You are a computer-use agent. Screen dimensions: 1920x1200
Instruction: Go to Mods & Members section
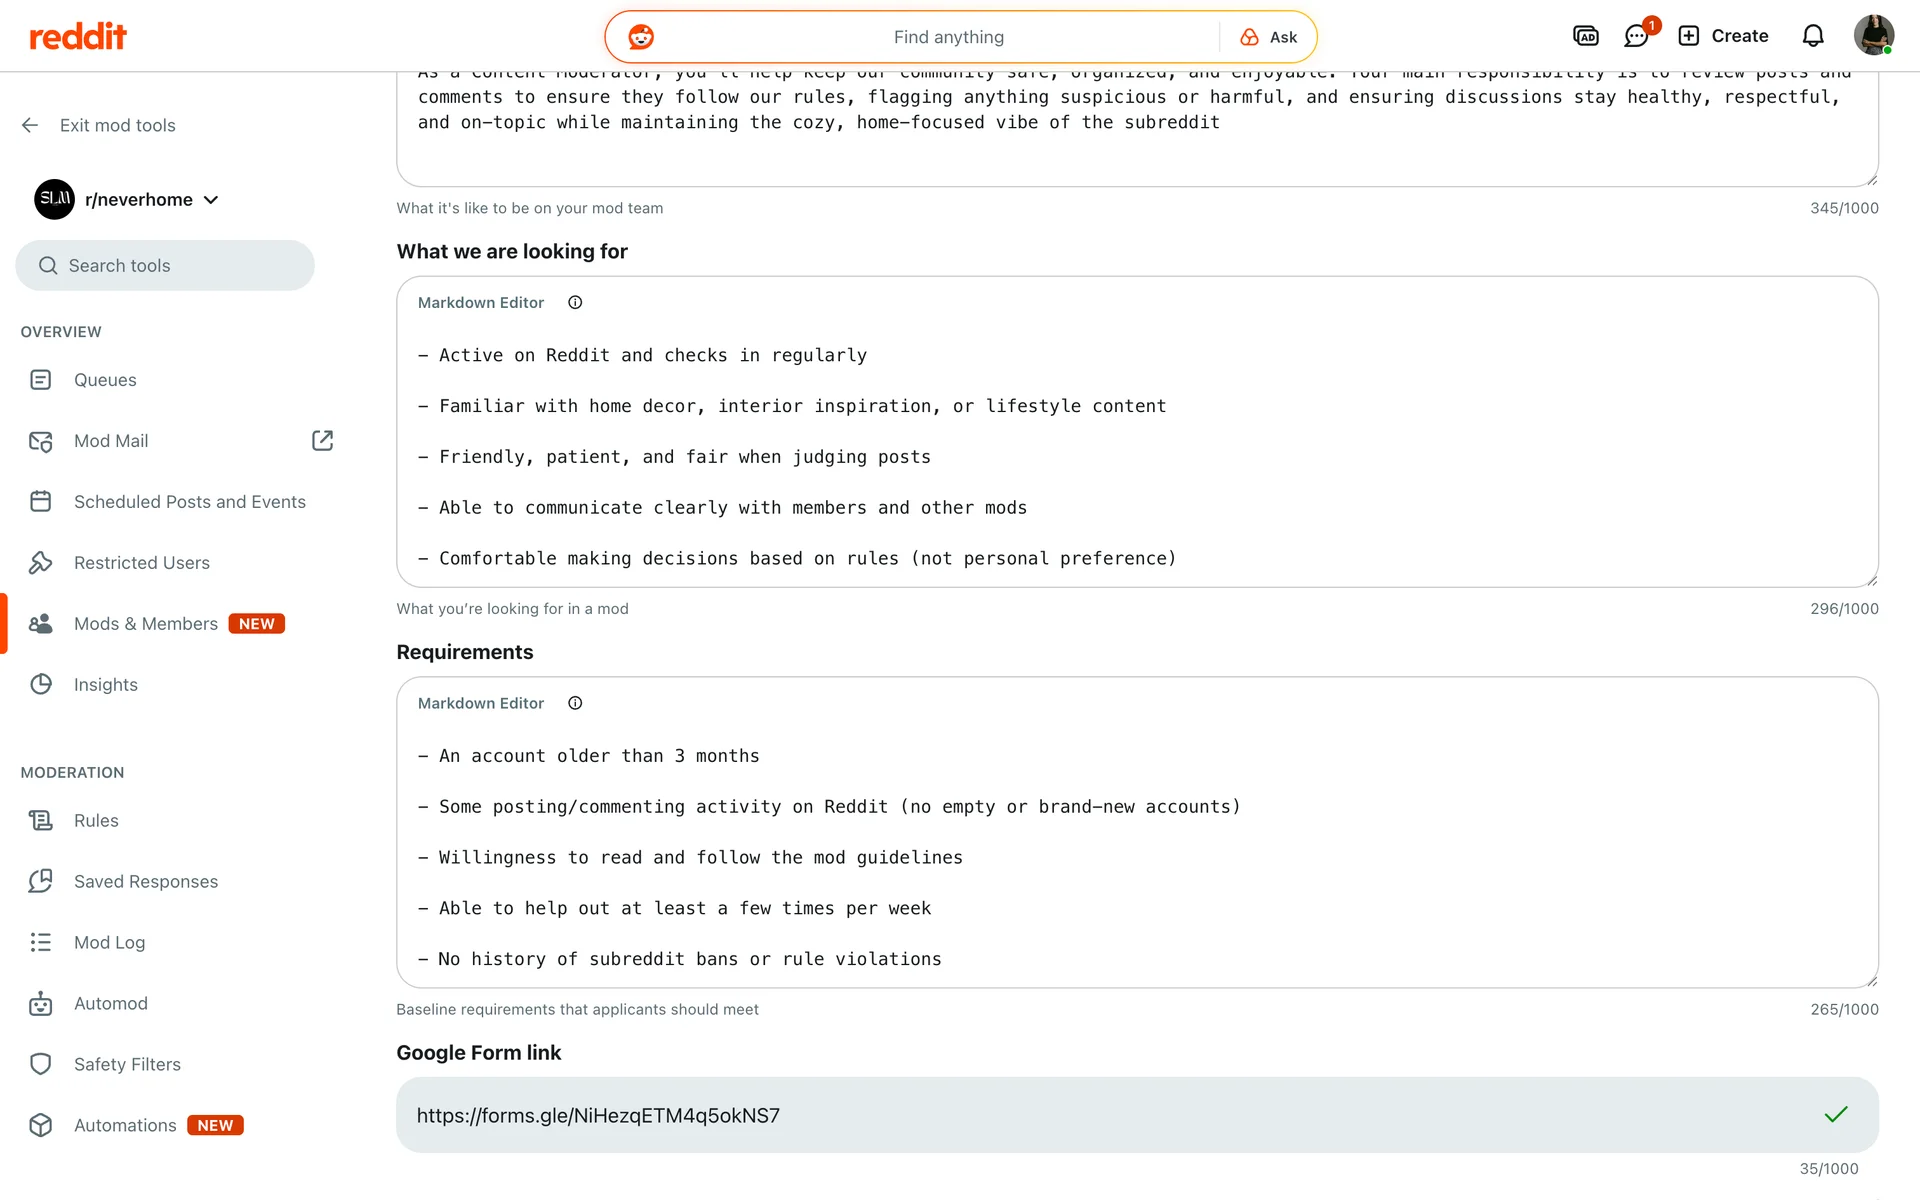coord(146,624)
